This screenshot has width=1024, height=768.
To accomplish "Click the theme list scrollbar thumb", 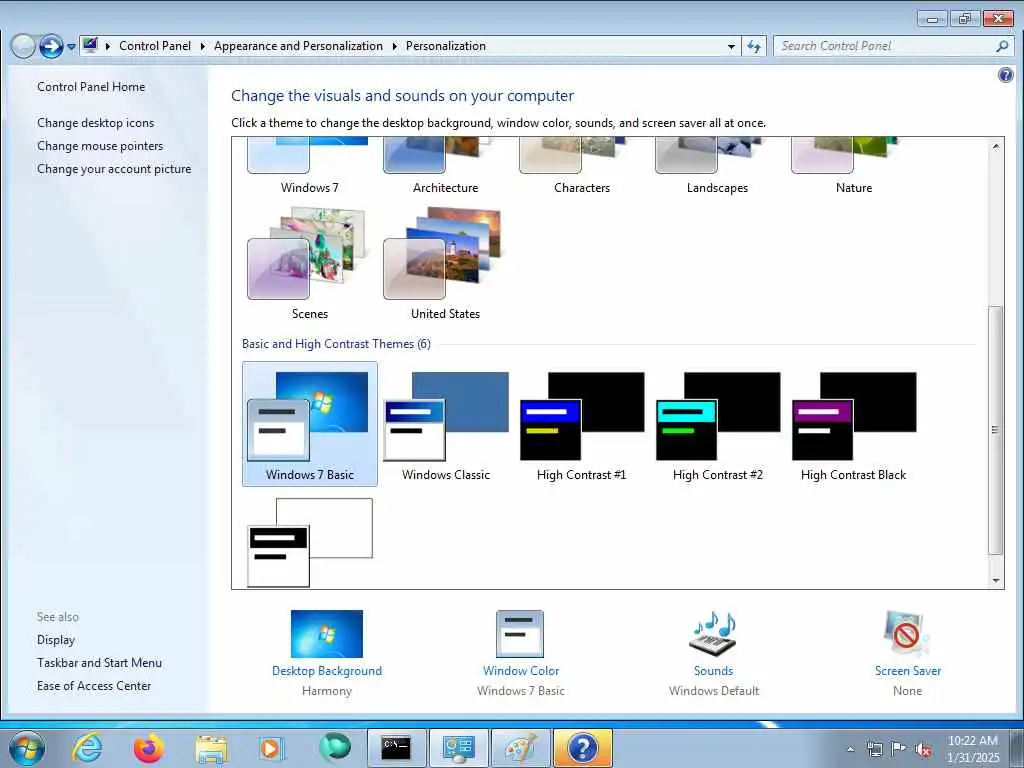I will 995,430.
